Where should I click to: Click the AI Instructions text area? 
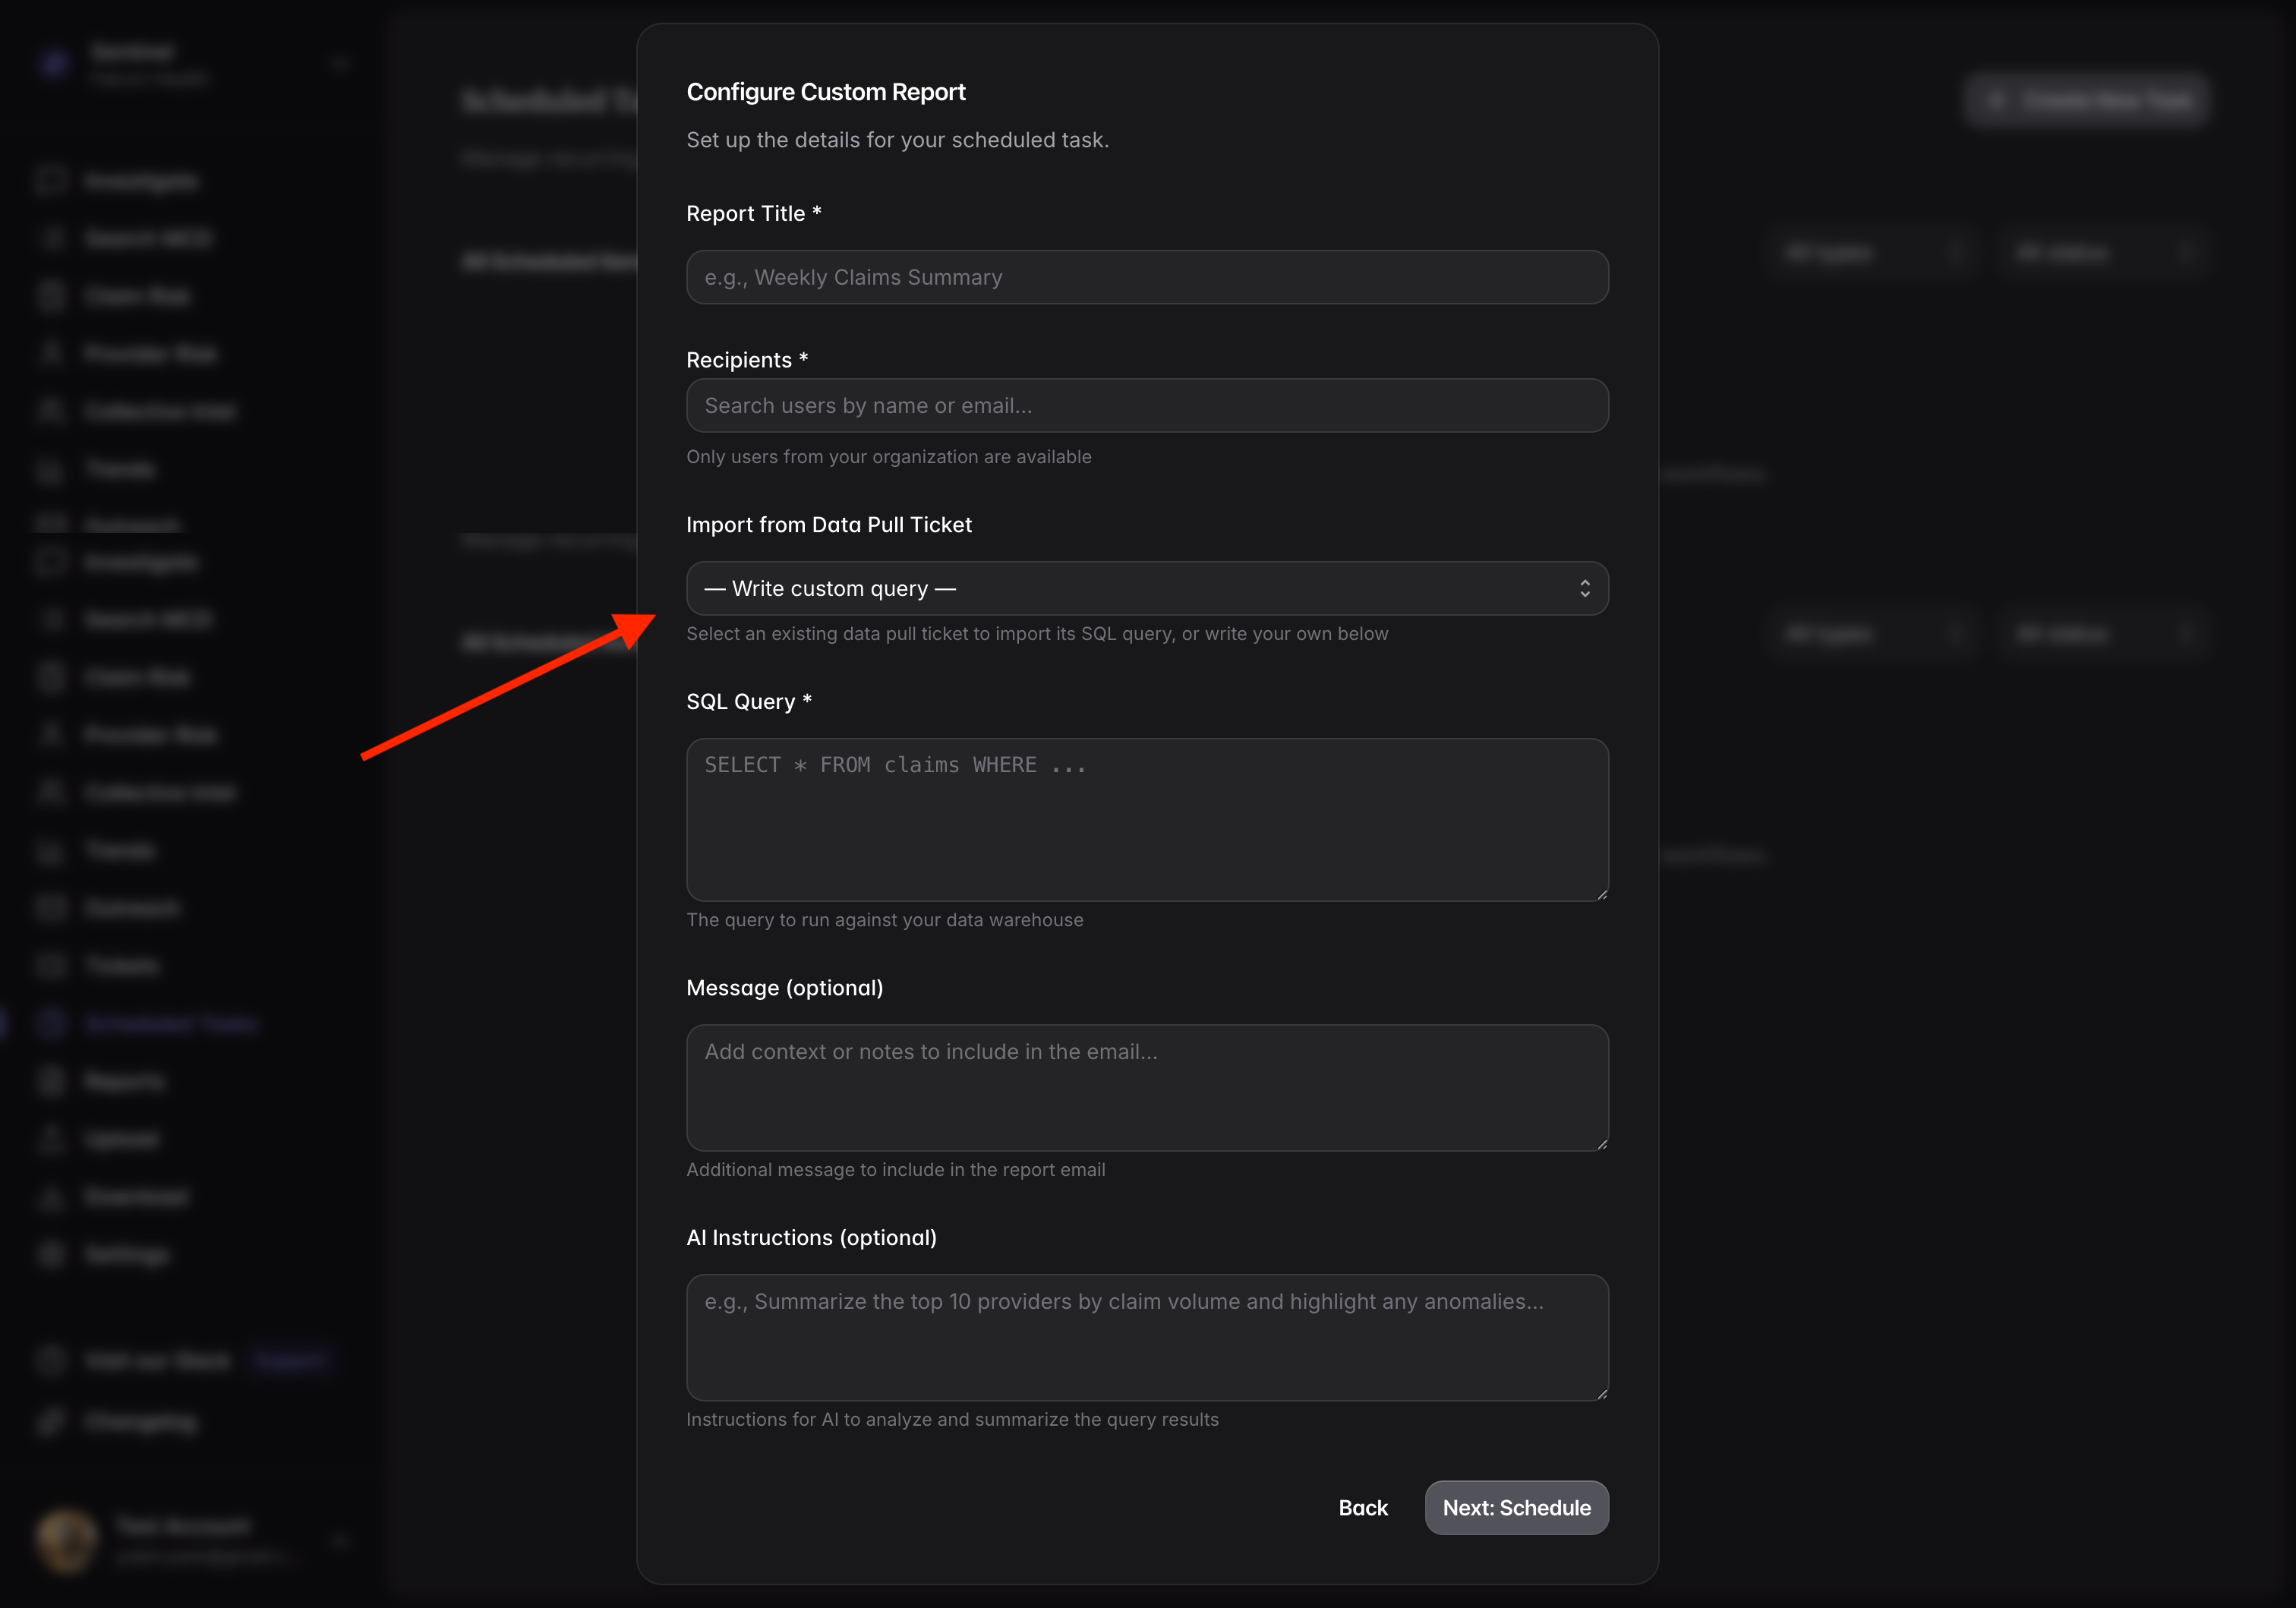1146,1336
